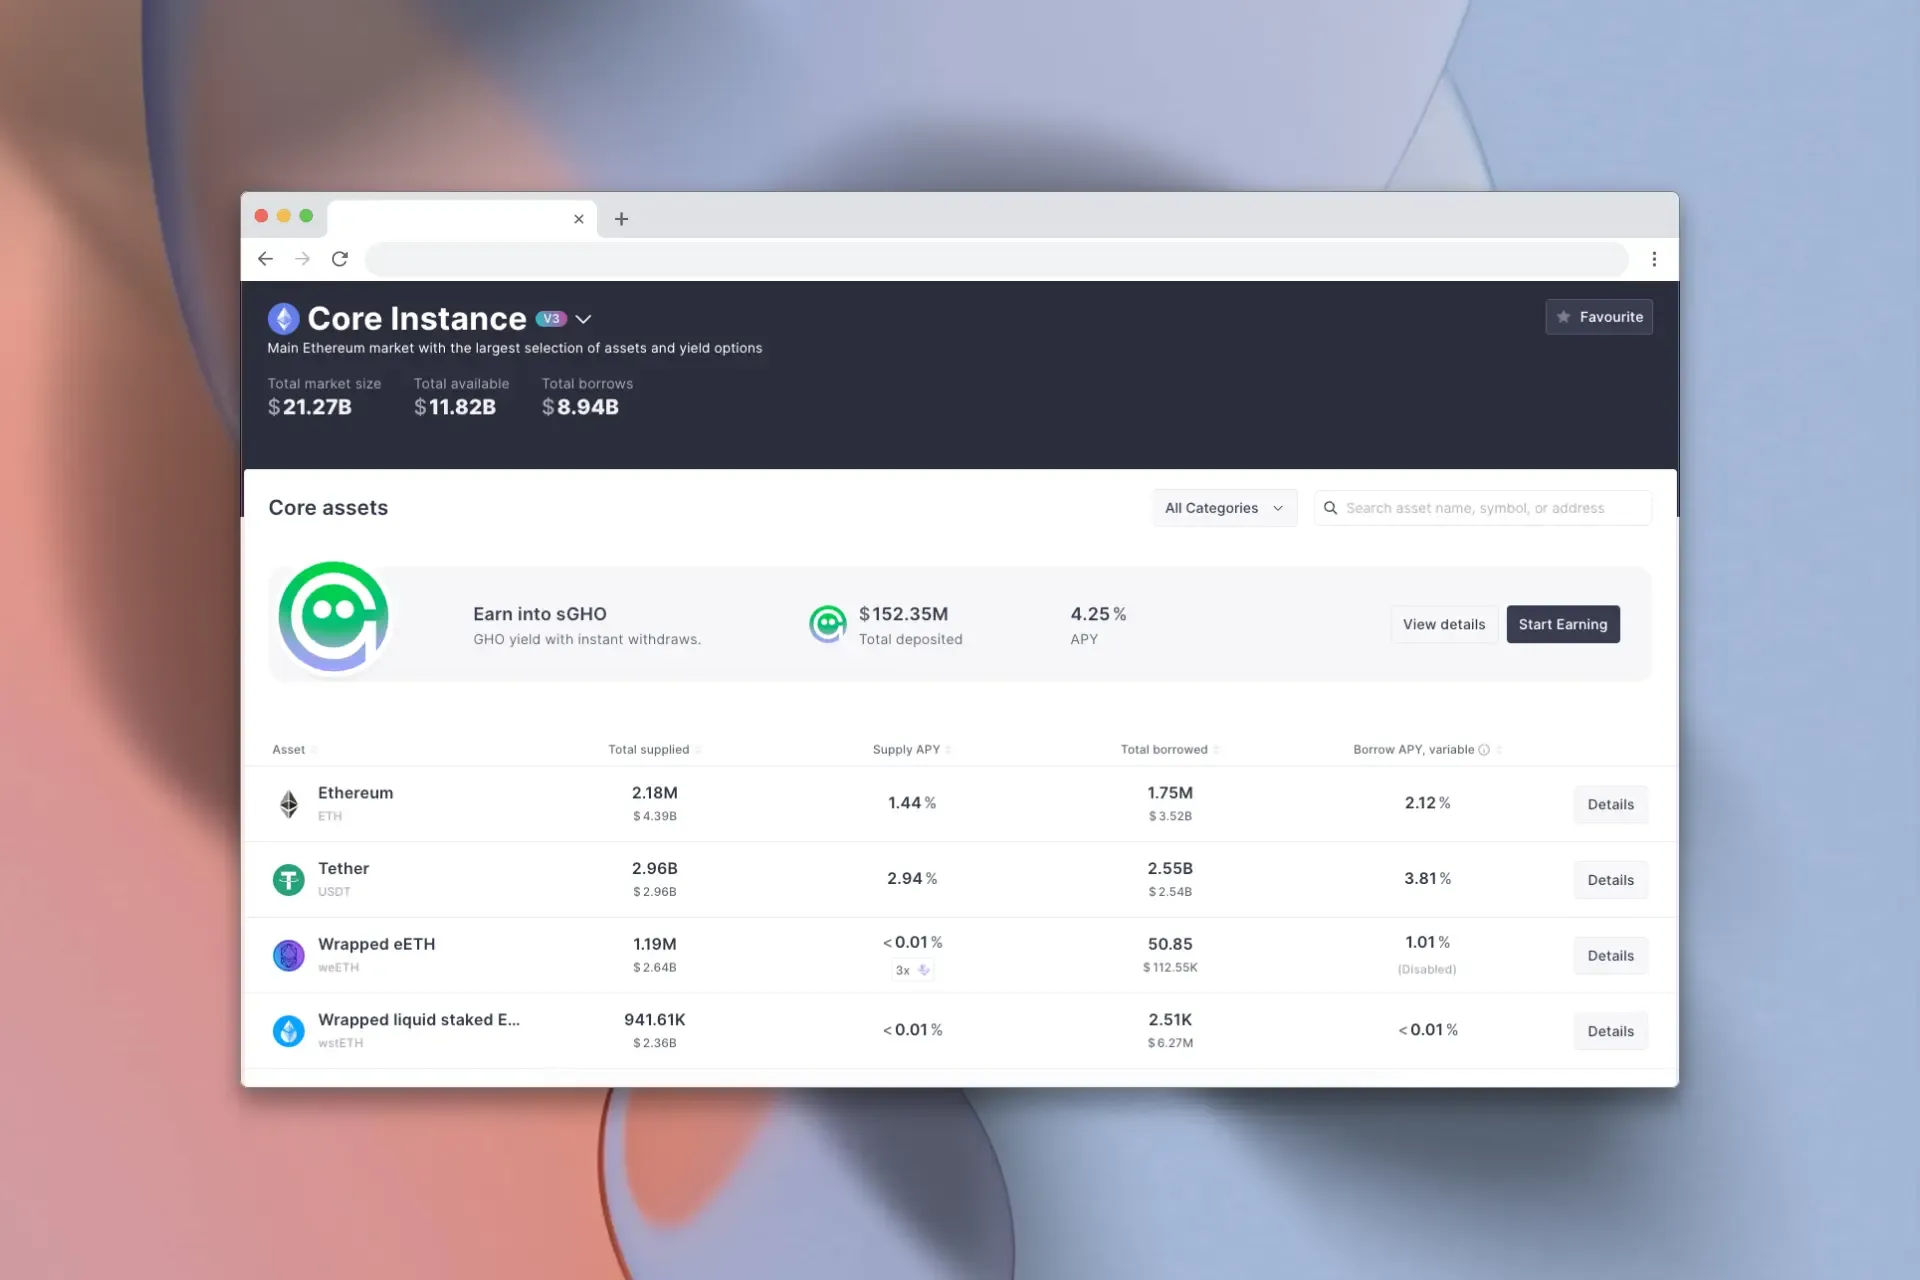The image size is (1920, 1280).
Task: Click the Wrapped eETH asset name
Action: 377,944
